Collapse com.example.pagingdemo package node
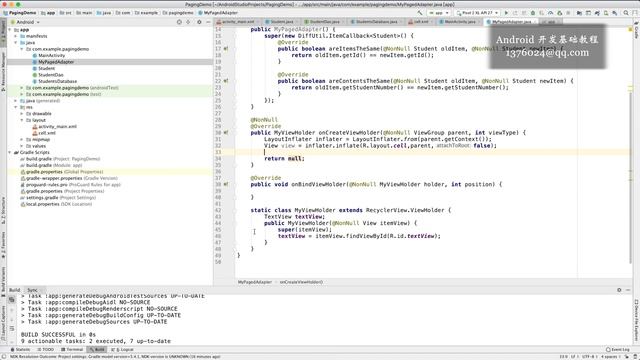The height and width of the screenshot is (360, 640). (22, 49)
